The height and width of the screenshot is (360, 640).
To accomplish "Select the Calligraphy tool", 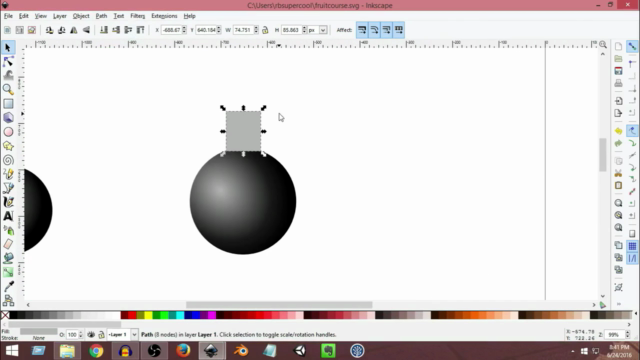I will 8,202.
